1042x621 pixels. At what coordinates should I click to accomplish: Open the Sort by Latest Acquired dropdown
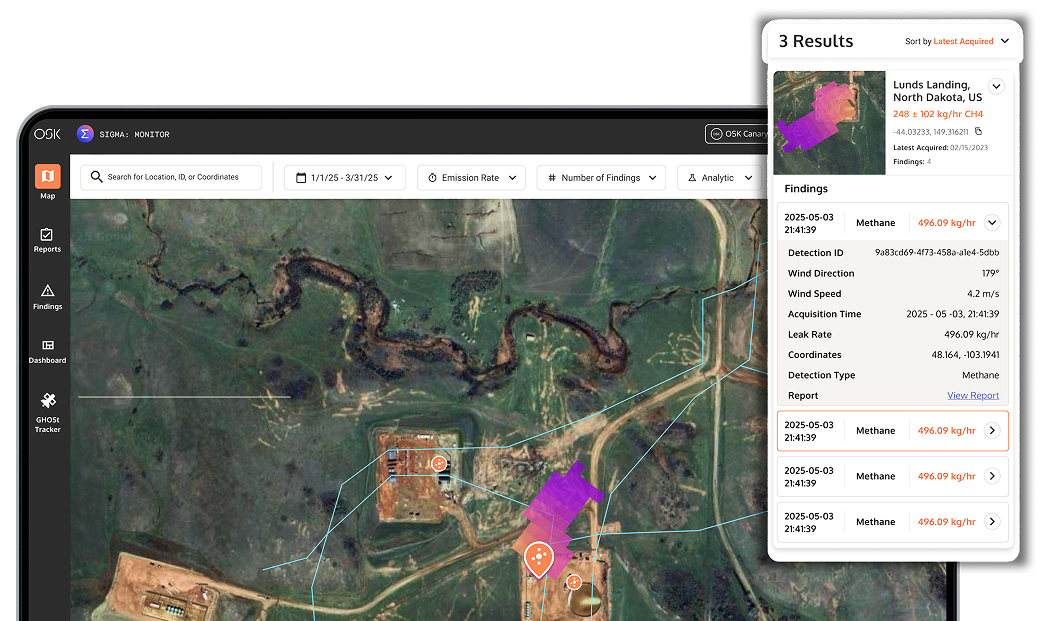coord(957,41)
